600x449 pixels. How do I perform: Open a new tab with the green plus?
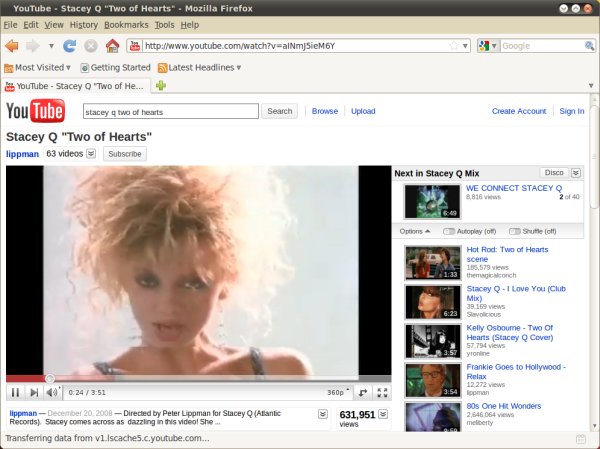[161, 85]
